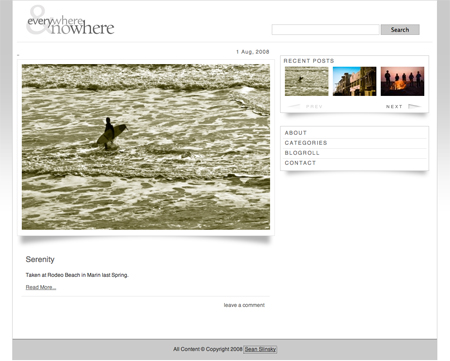The height and width of the screenshot is (361, 450).
Task: Click into the search text field
Action: tap(325, 30)
